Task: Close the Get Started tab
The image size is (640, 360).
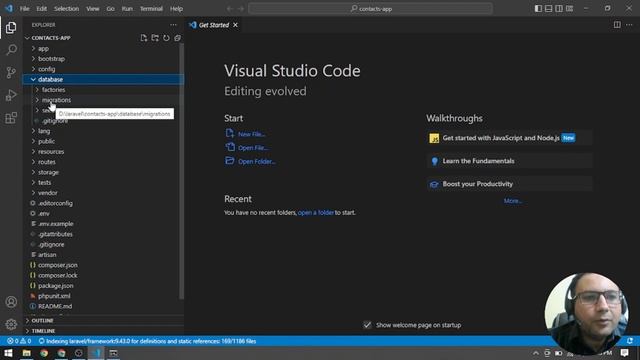Action: click(236, 25)
